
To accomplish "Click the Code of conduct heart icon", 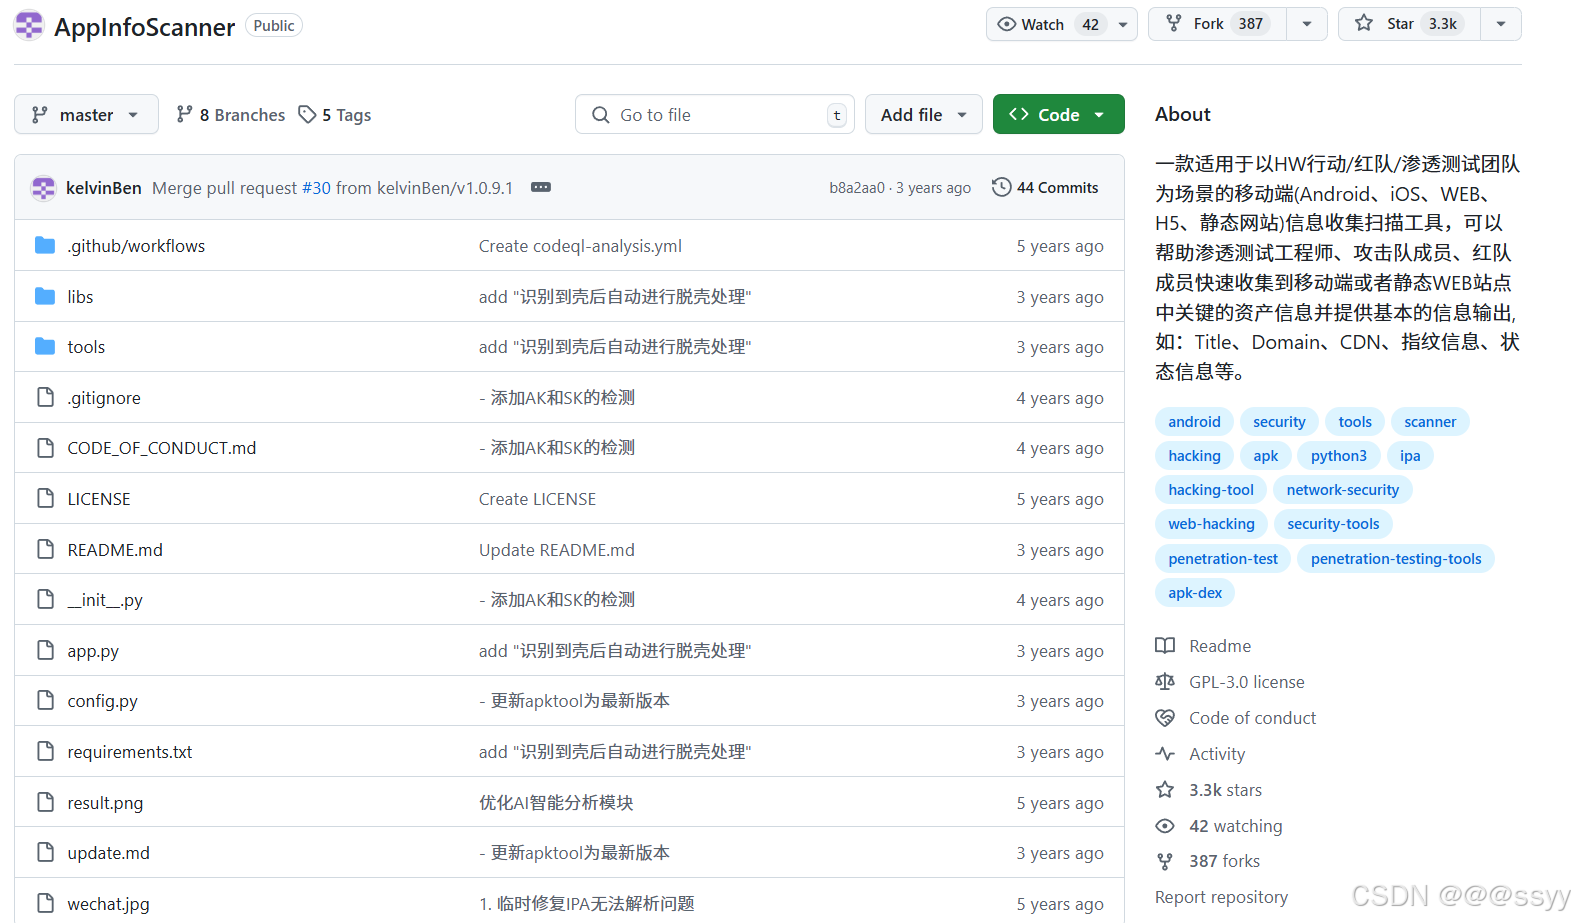I will (x=1165, y=718).
